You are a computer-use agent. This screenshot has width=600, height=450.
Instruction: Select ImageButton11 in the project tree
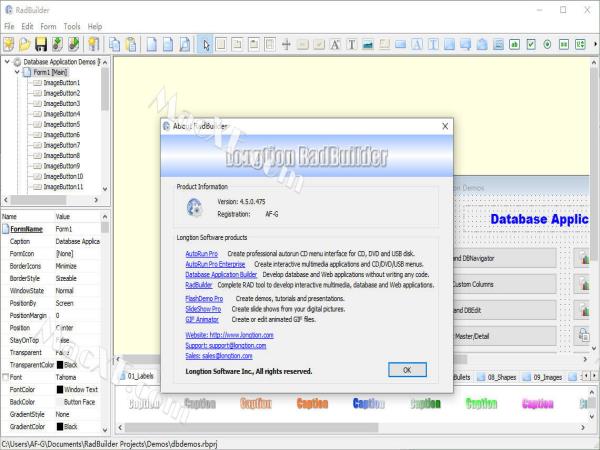pos(63,187)
